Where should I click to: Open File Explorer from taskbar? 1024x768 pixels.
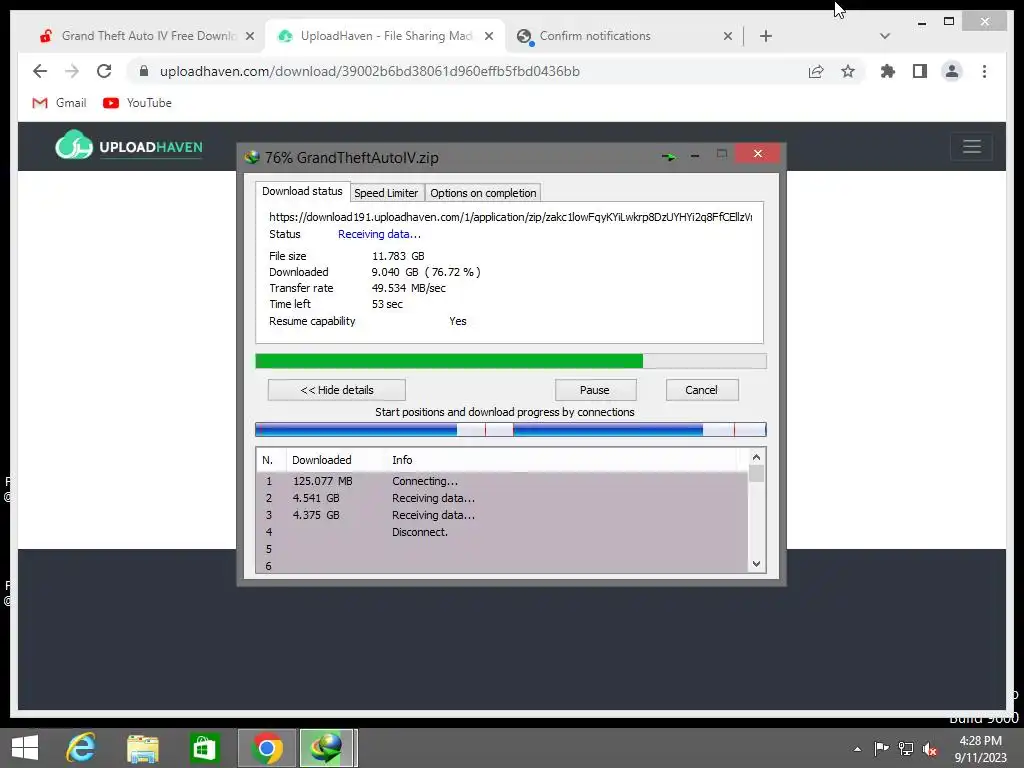point(142,748)
